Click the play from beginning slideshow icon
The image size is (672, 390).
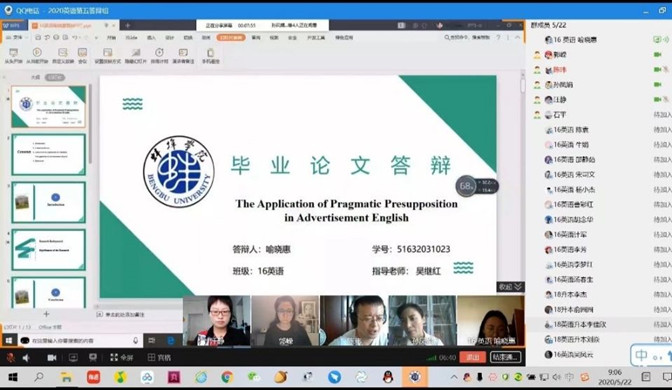pos(13,55)
